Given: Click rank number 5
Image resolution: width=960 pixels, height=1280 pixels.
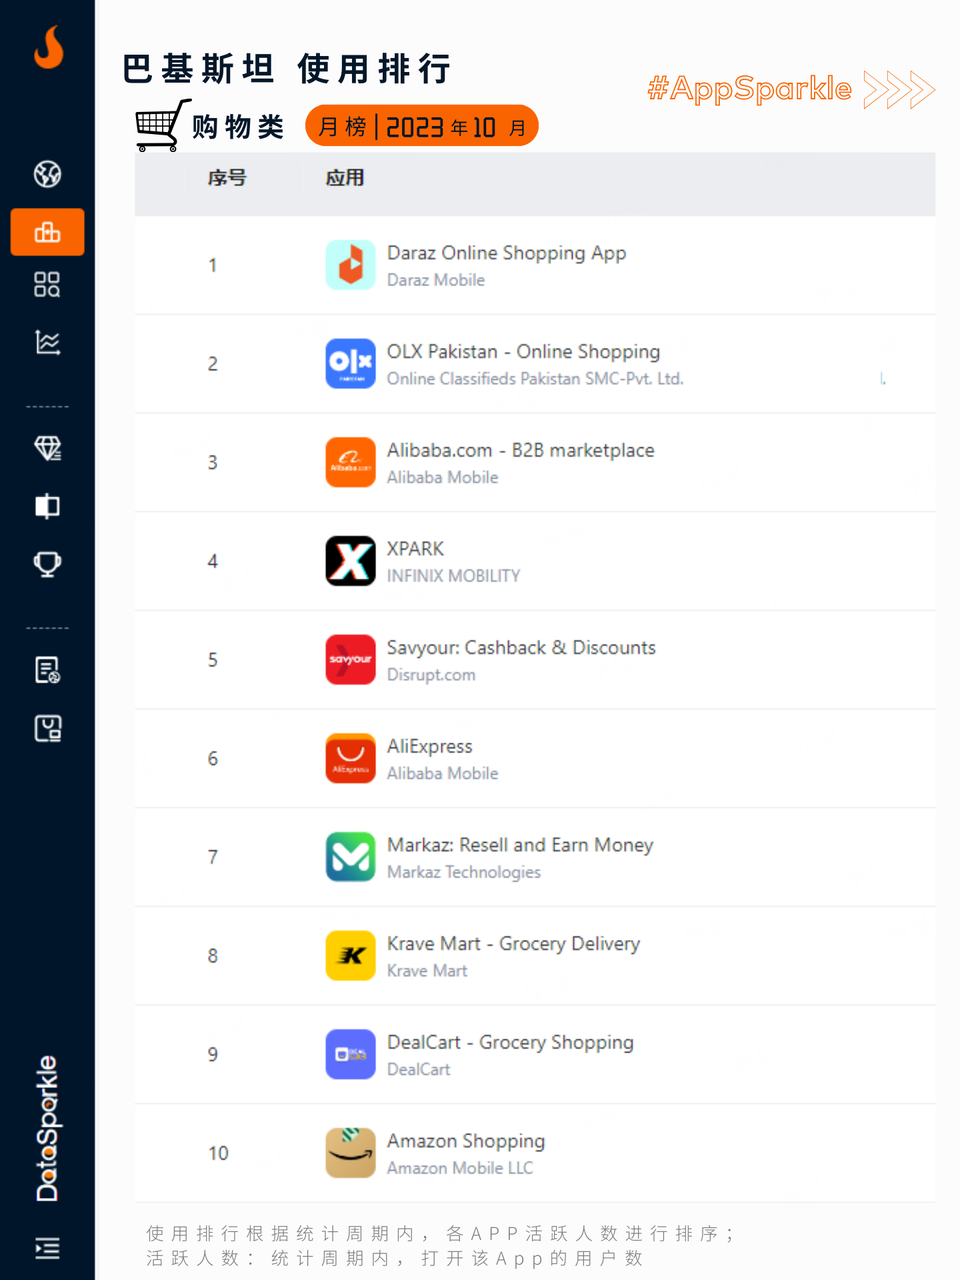Looking at the screenshot, I should 212,660.
